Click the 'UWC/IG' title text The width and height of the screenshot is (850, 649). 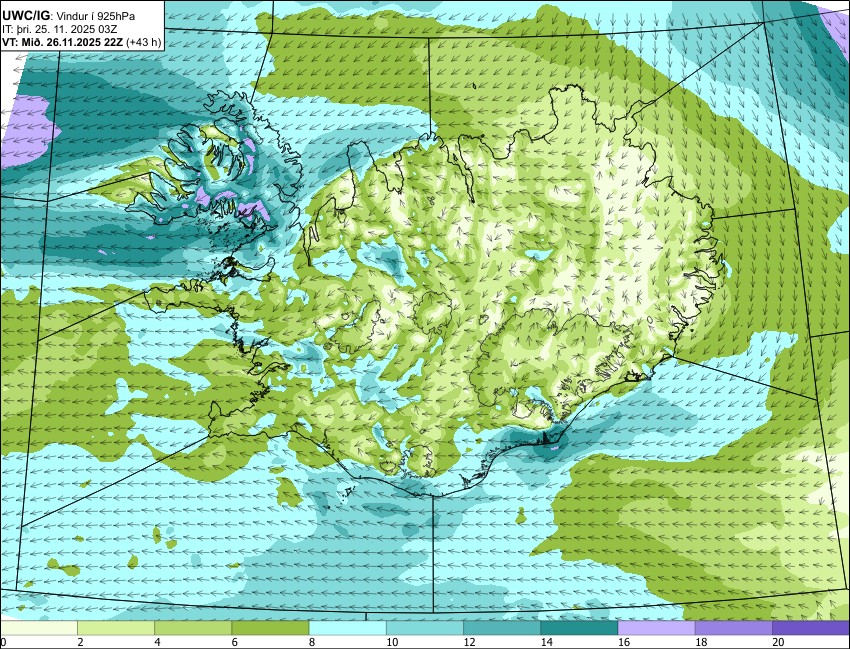tap(25, 16)
